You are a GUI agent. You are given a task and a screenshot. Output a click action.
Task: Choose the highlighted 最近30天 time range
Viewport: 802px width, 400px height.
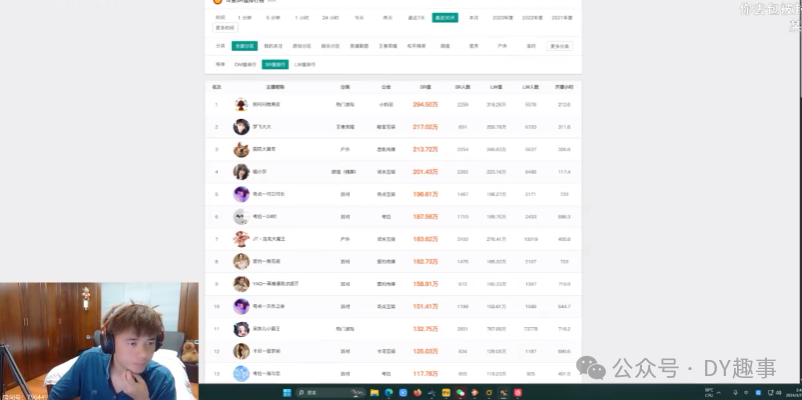pyautogui.click(x=445, y=18)
